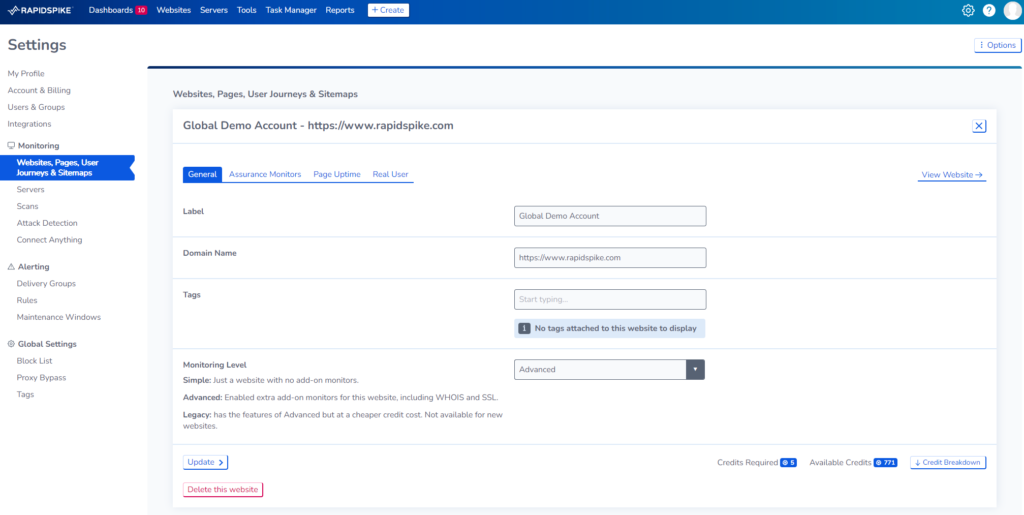Switch to the Real User tab
Screen dimensions: 1024x515
point(391,174)
